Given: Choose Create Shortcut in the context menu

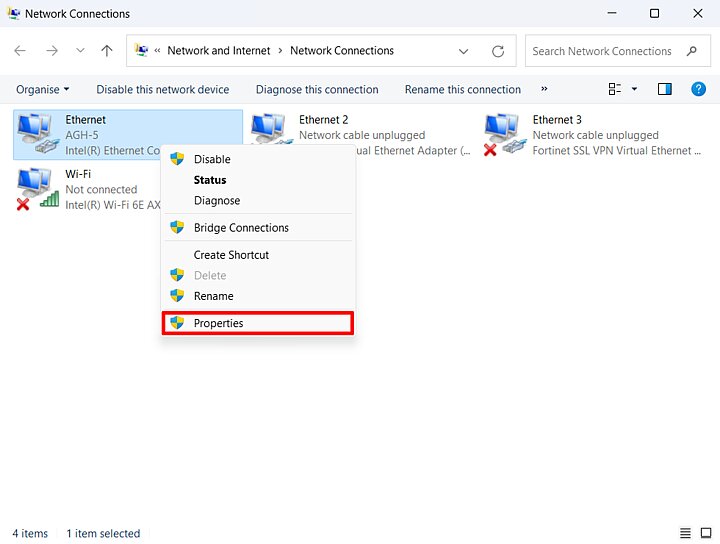Looking at the screenshot, I should point(258,255).
